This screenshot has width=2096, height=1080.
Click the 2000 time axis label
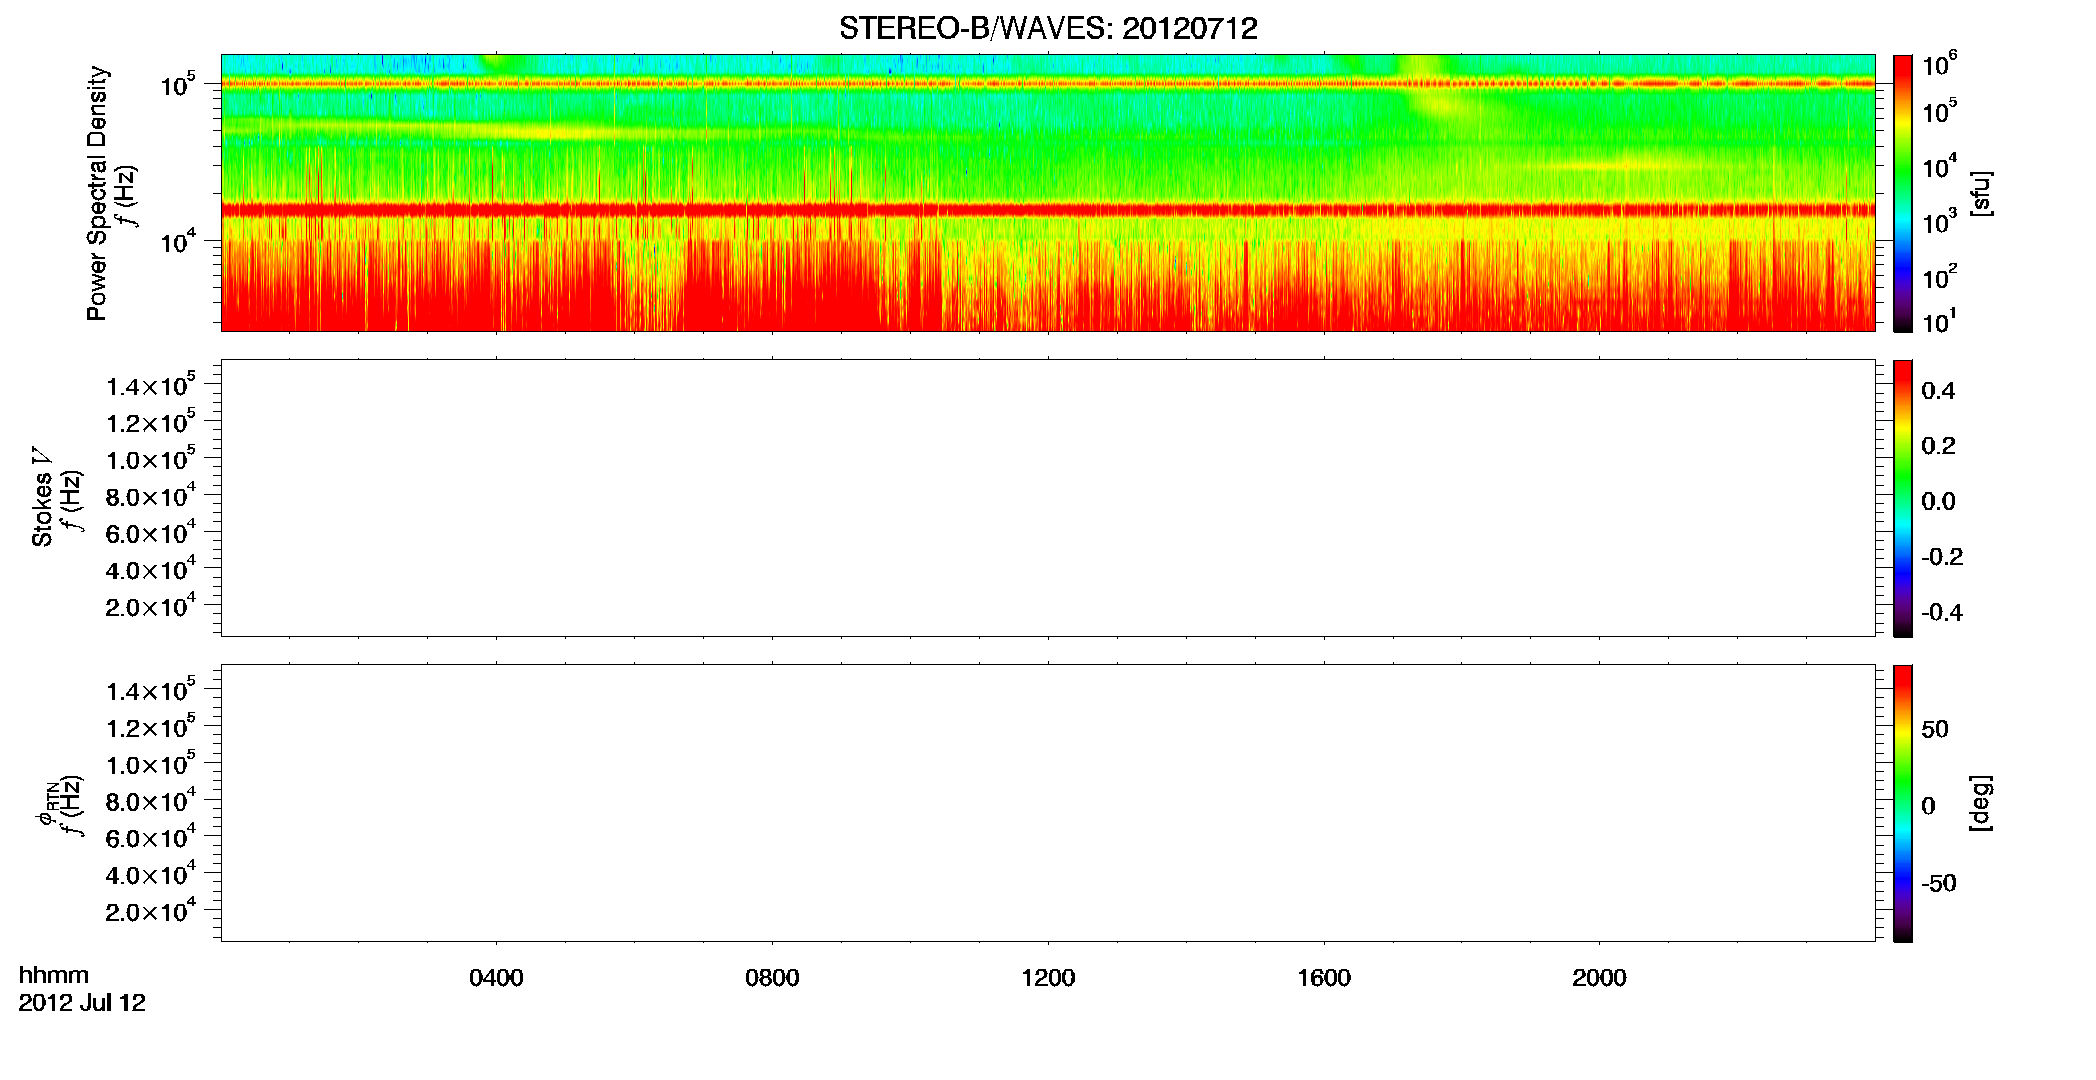(1599, 978)
